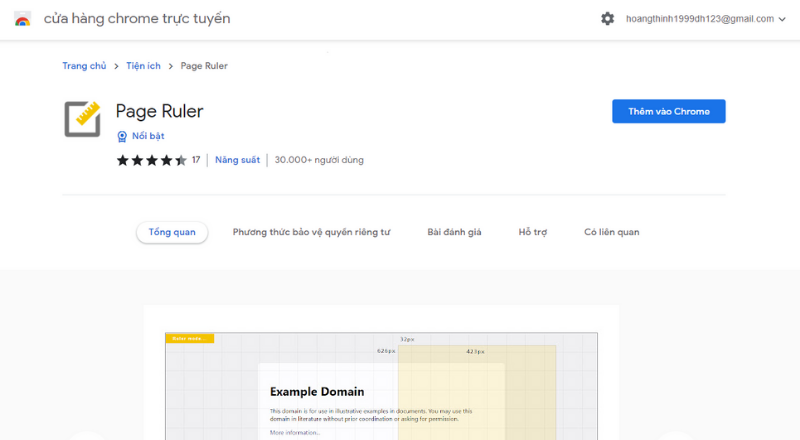Click the Nổi bật badge icon
Screen dimensions: 800x440
pyautogui.click(x=122, y=136)
